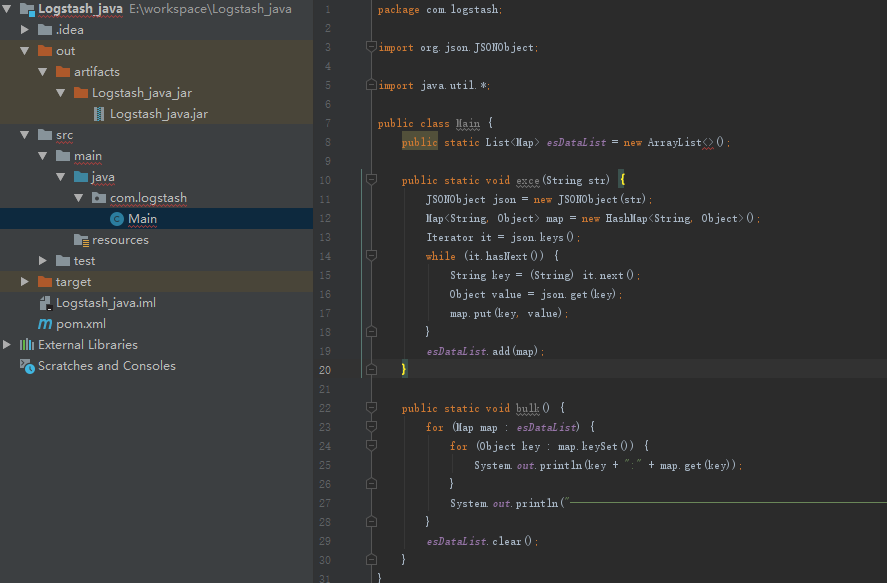Image resolution: width=887 pixels, height=583 pixels.
Task: Collapse the main folder arrow
Action: click(43, 156)
